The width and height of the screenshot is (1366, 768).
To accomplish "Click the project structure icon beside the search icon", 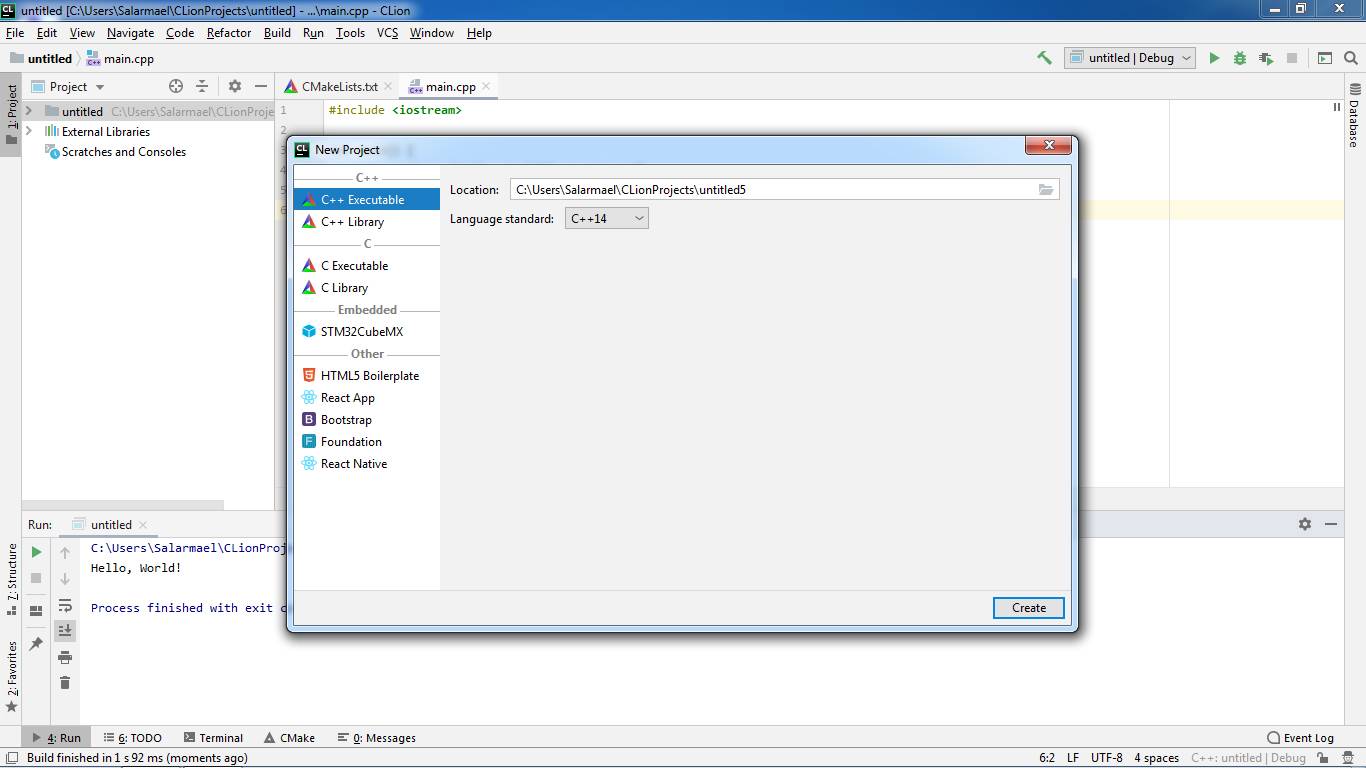I will [1325, 58].
